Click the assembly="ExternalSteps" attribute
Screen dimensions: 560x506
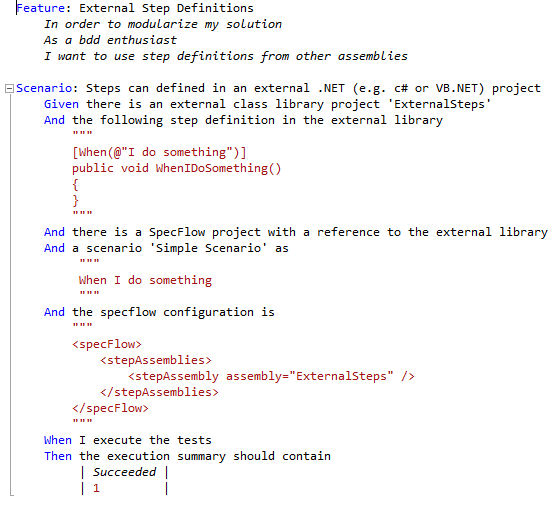pos(310,376)
